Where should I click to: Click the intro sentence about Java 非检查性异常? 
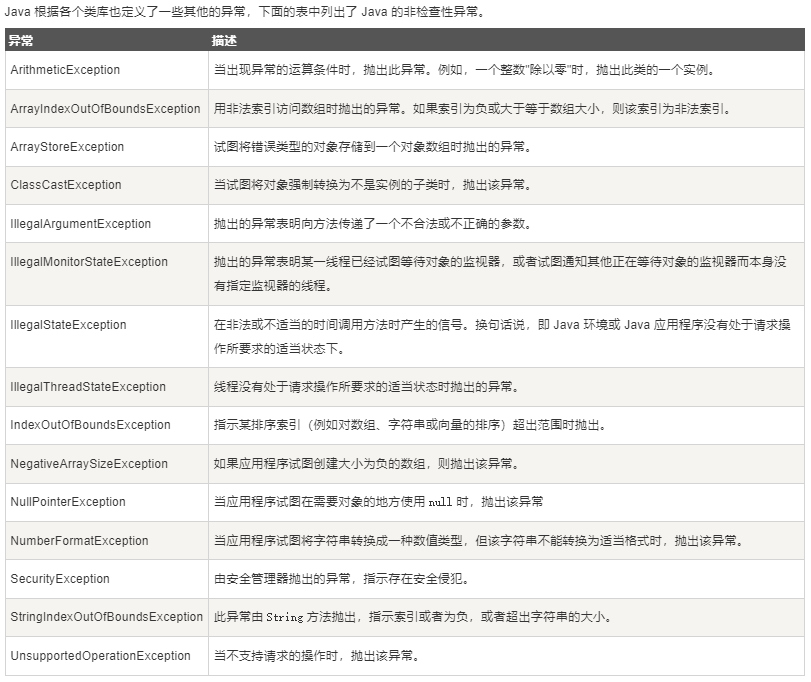246,11
